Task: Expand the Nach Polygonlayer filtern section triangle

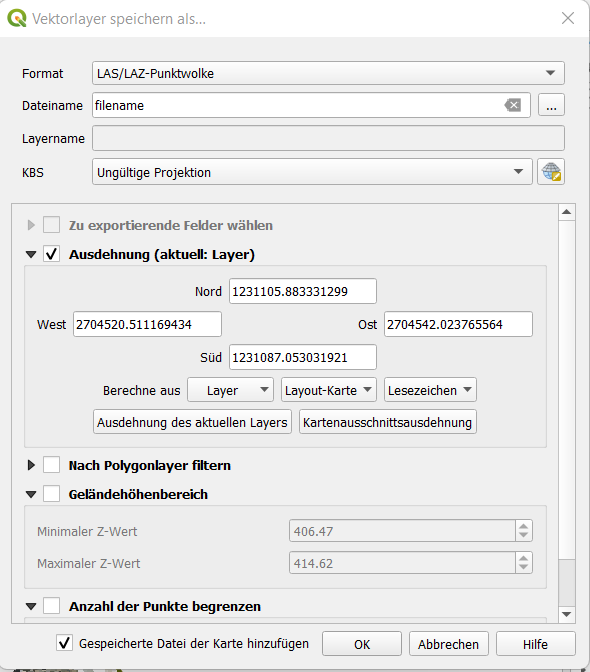Action: 31,465
